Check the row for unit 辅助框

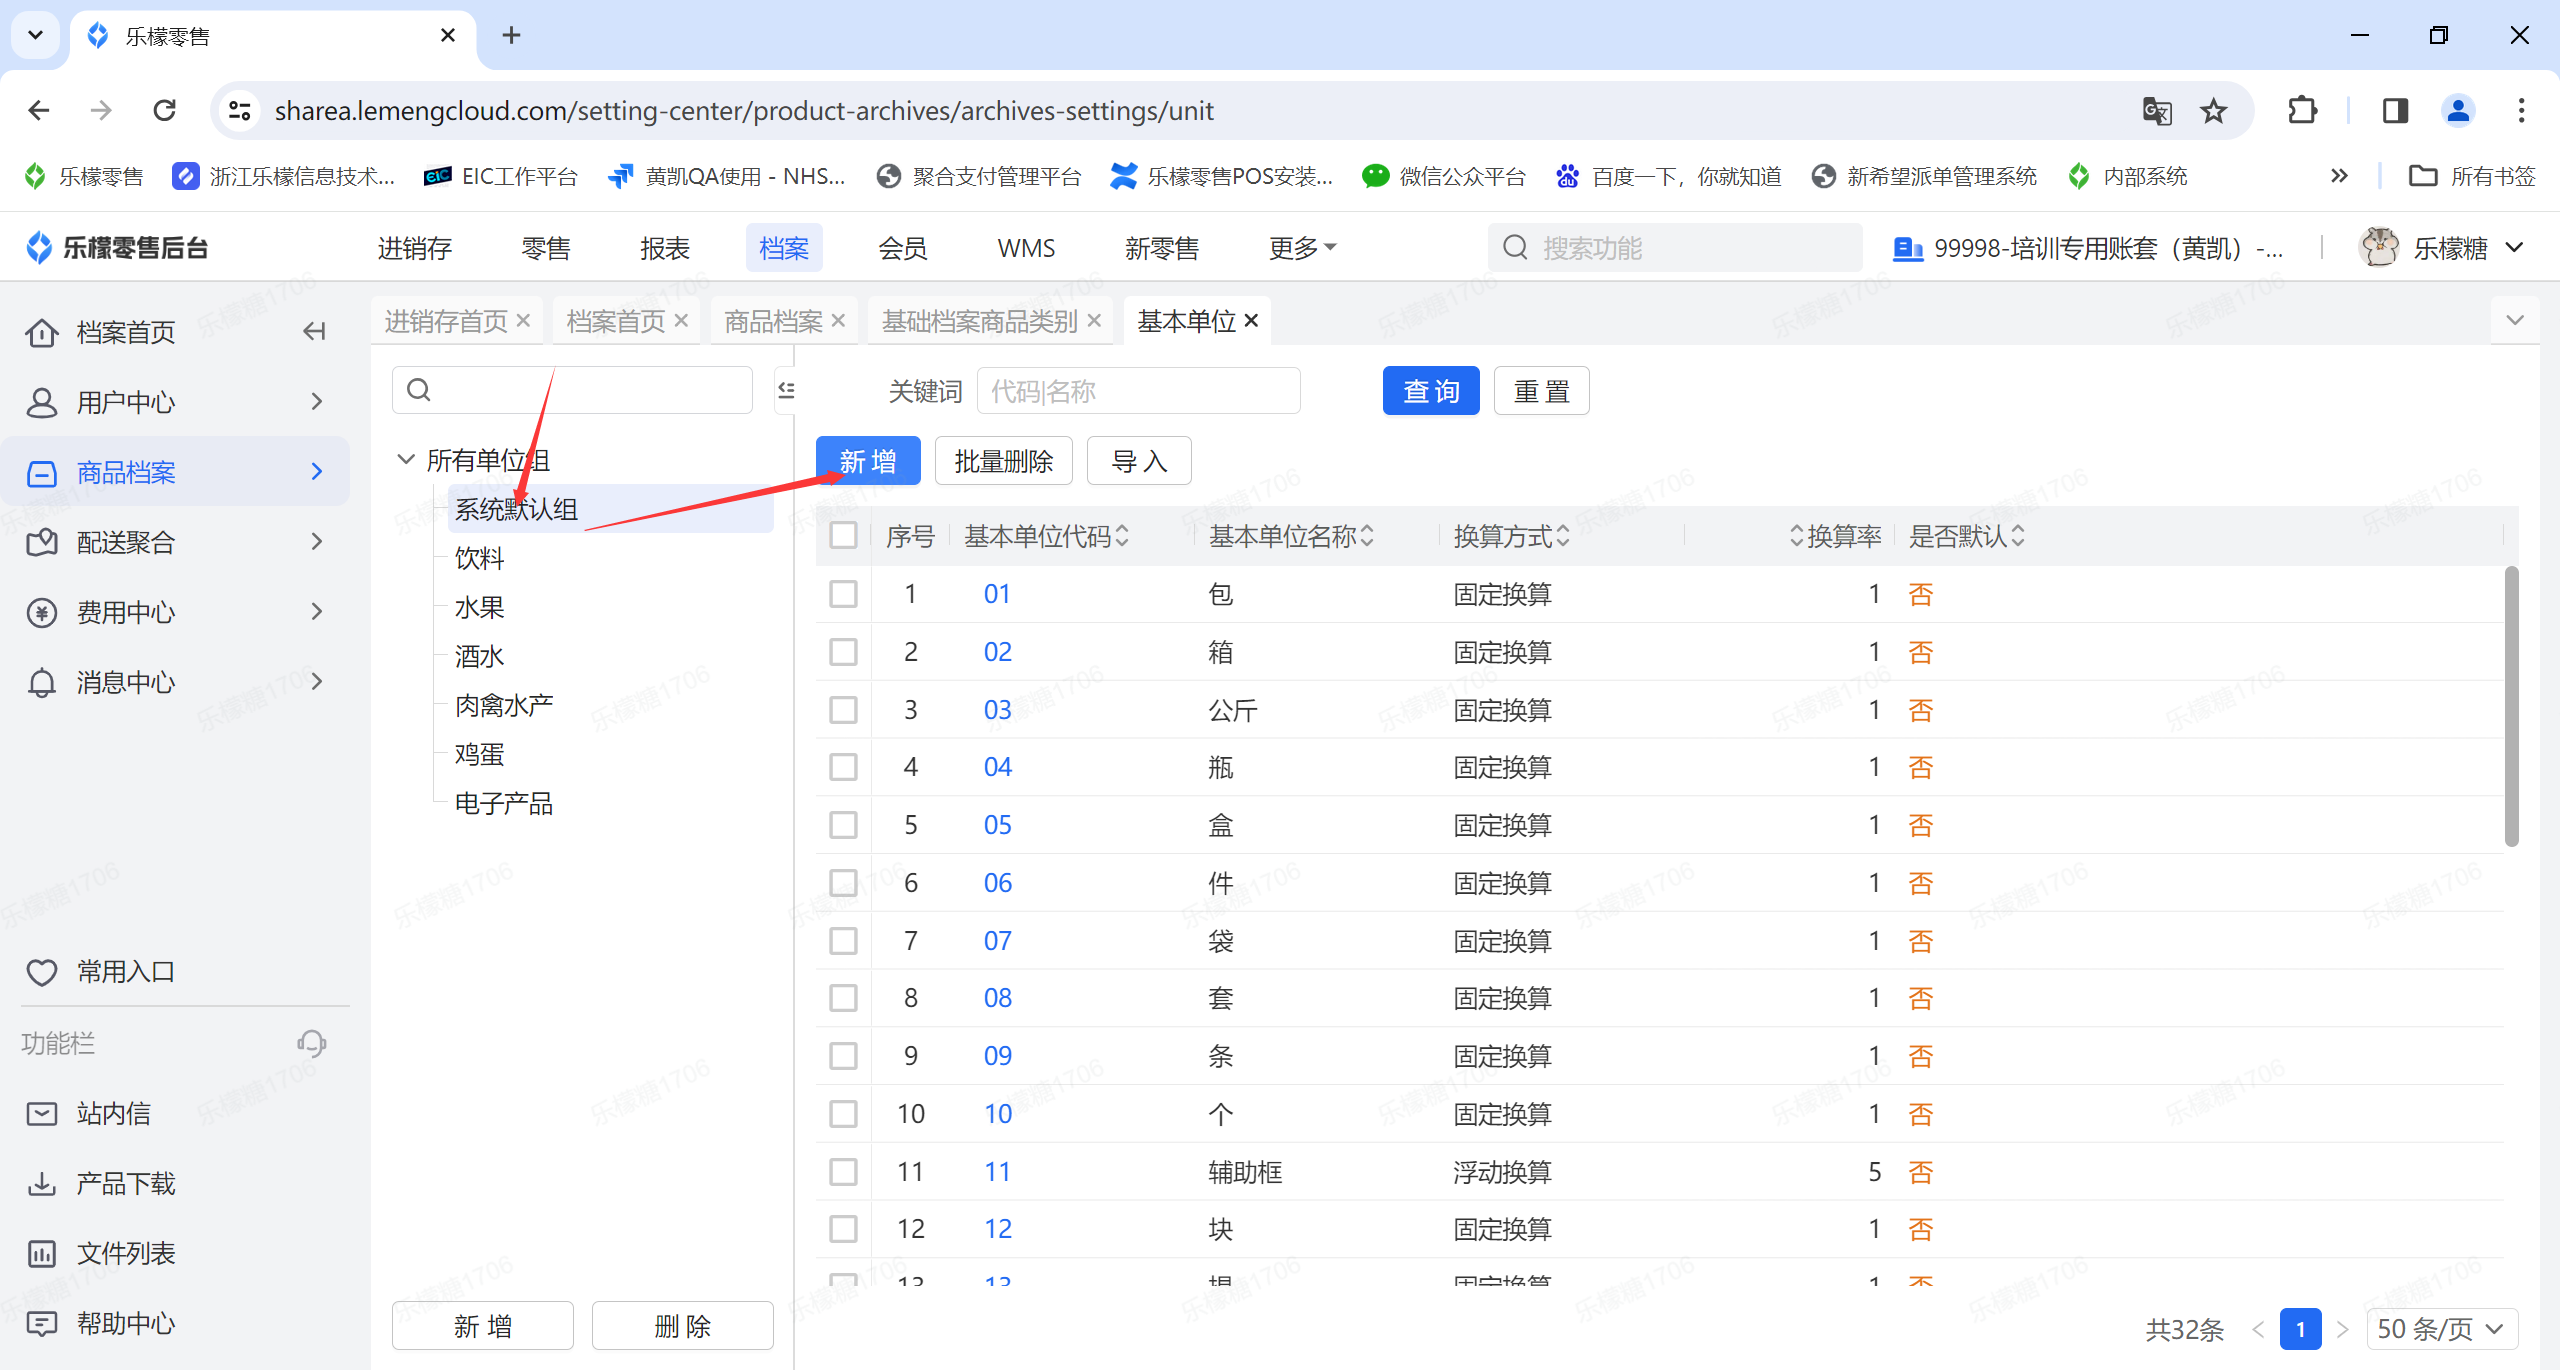(843, 1172)
